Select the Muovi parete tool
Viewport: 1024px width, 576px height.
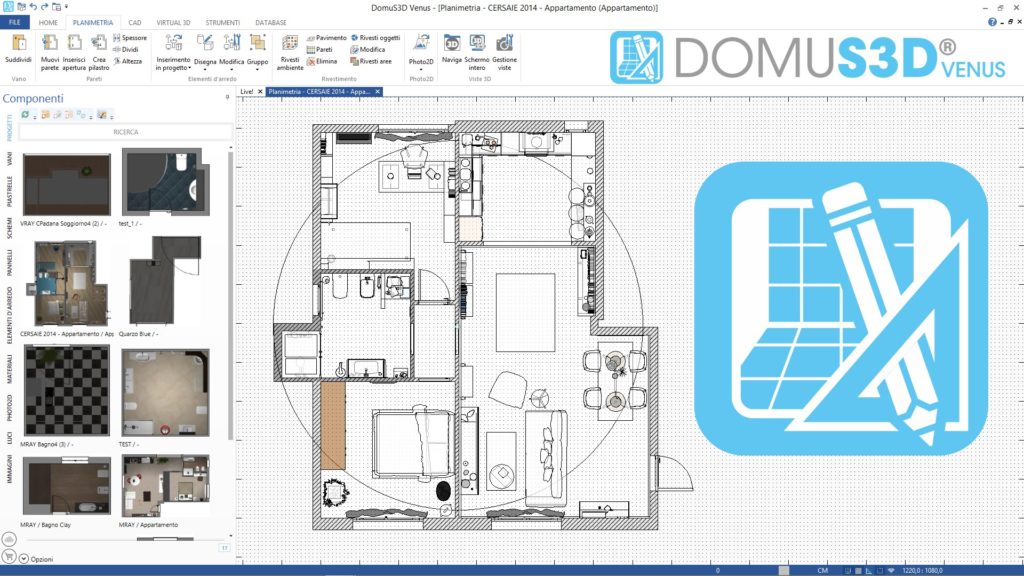[50, 52]
